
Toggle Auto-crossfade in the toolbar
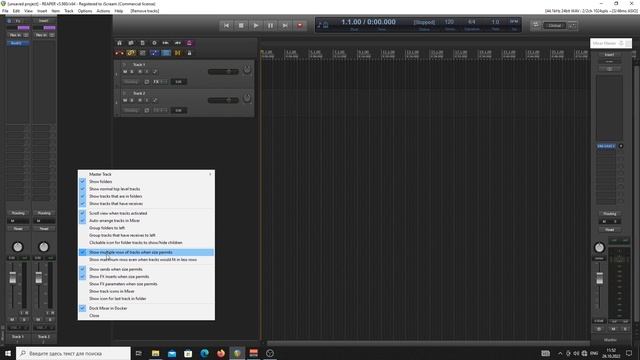tap(119, 53)
